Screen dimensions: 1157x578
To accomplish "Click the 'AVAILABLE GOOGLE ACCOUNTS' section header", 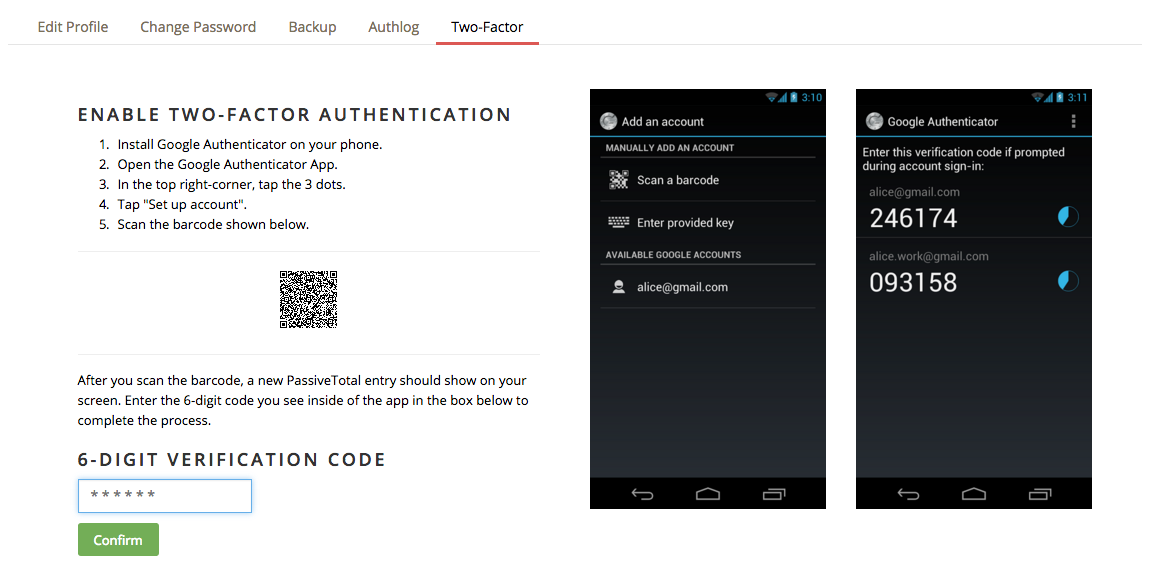I will pos(674,255).
